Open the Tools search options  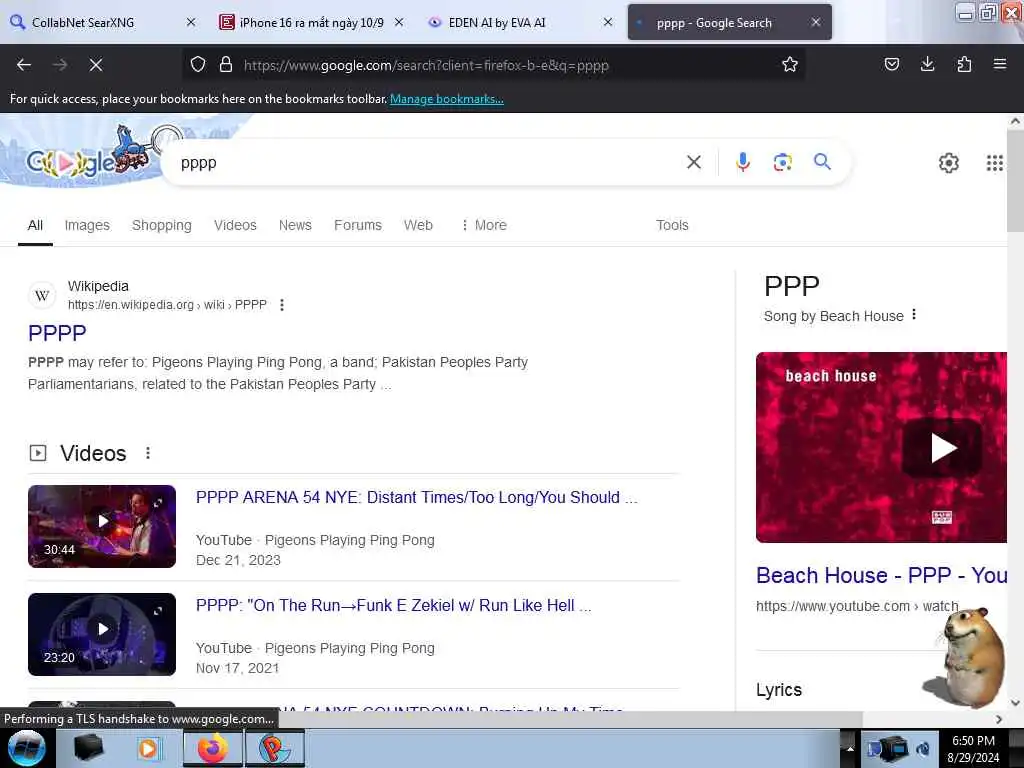click(x=672, y=225)
